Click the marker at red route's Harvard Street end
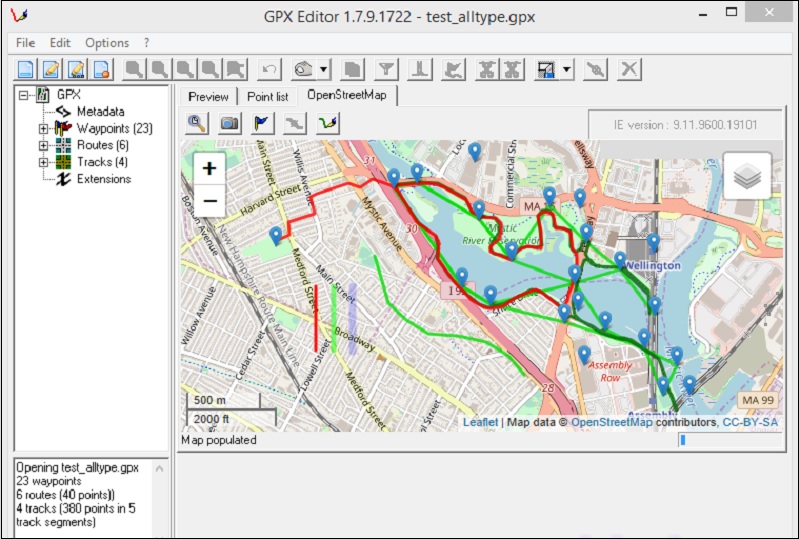The image size is (800, 539). pyautogui.click(x=276, y=235)
